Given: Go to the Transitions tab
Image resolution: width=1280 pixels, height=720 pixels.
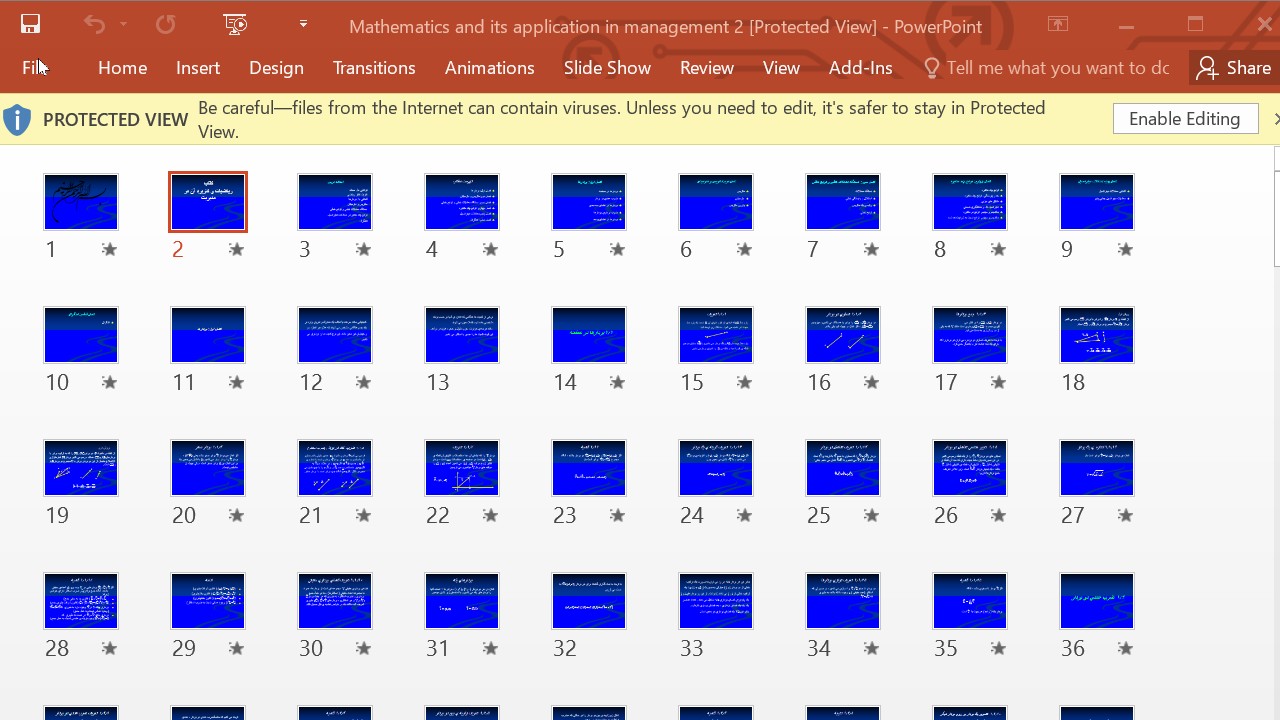Looking at the screenshot, I should coord(374,68).
